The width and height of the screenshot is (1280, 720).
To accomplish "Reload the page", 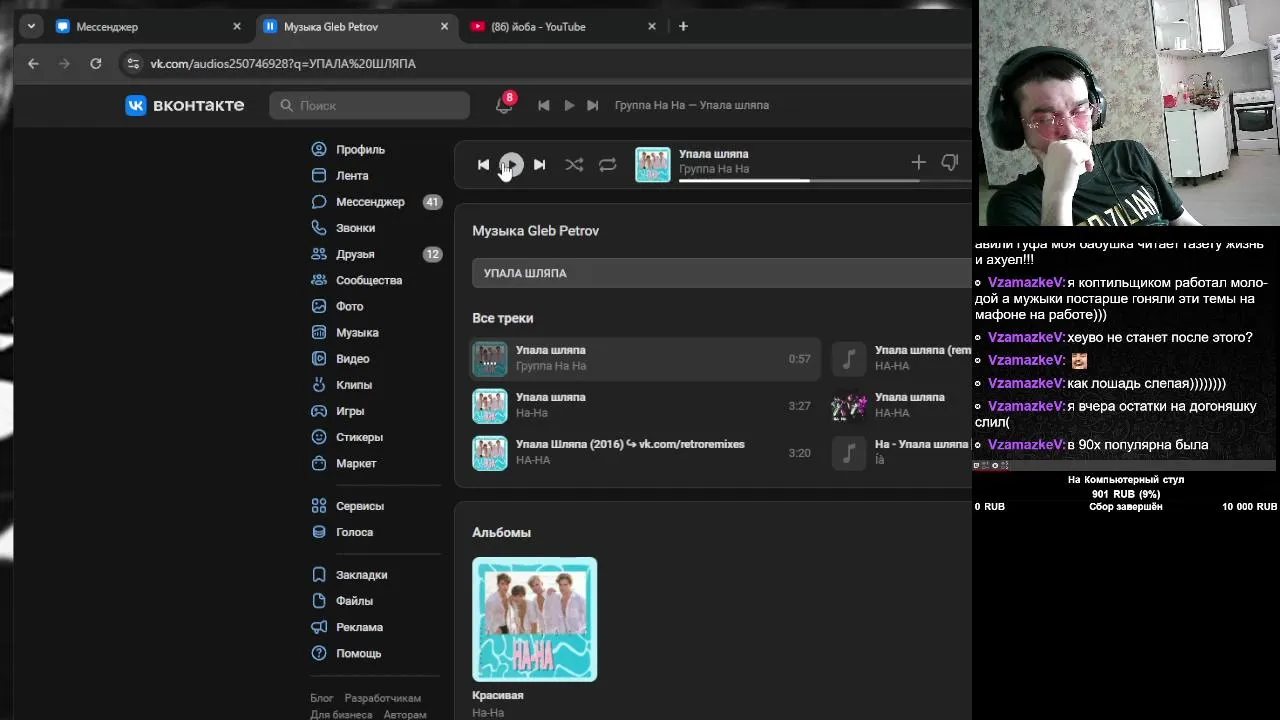I will [x=96, y=63].
